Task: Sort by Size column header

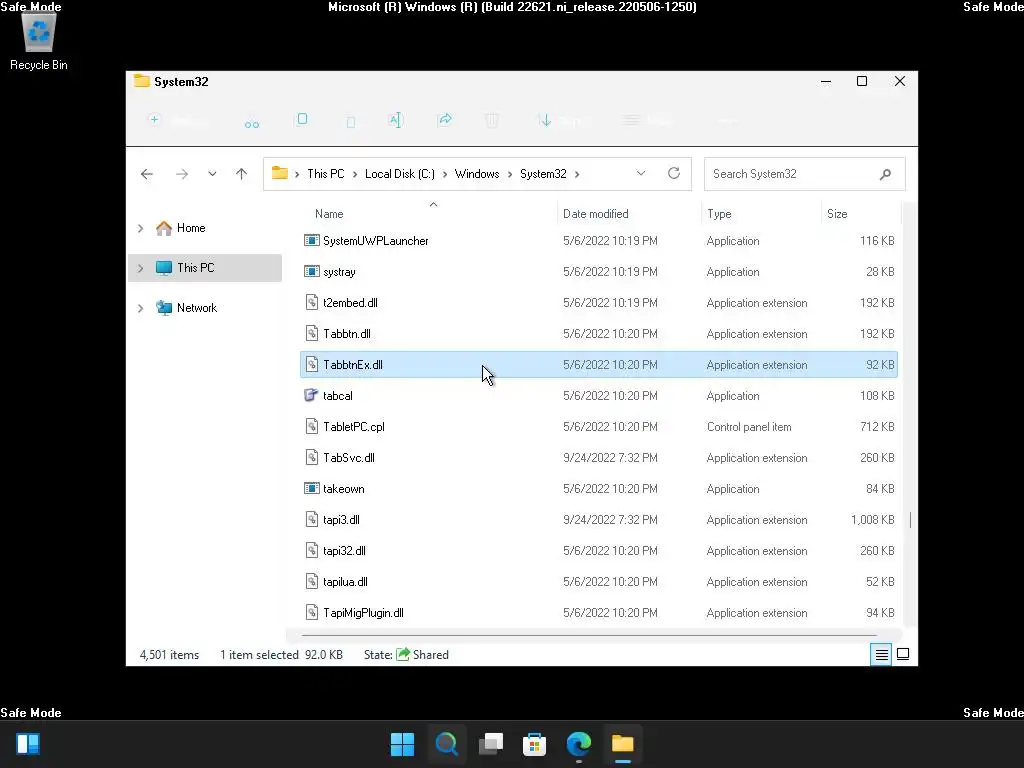Action: point(837,214)
